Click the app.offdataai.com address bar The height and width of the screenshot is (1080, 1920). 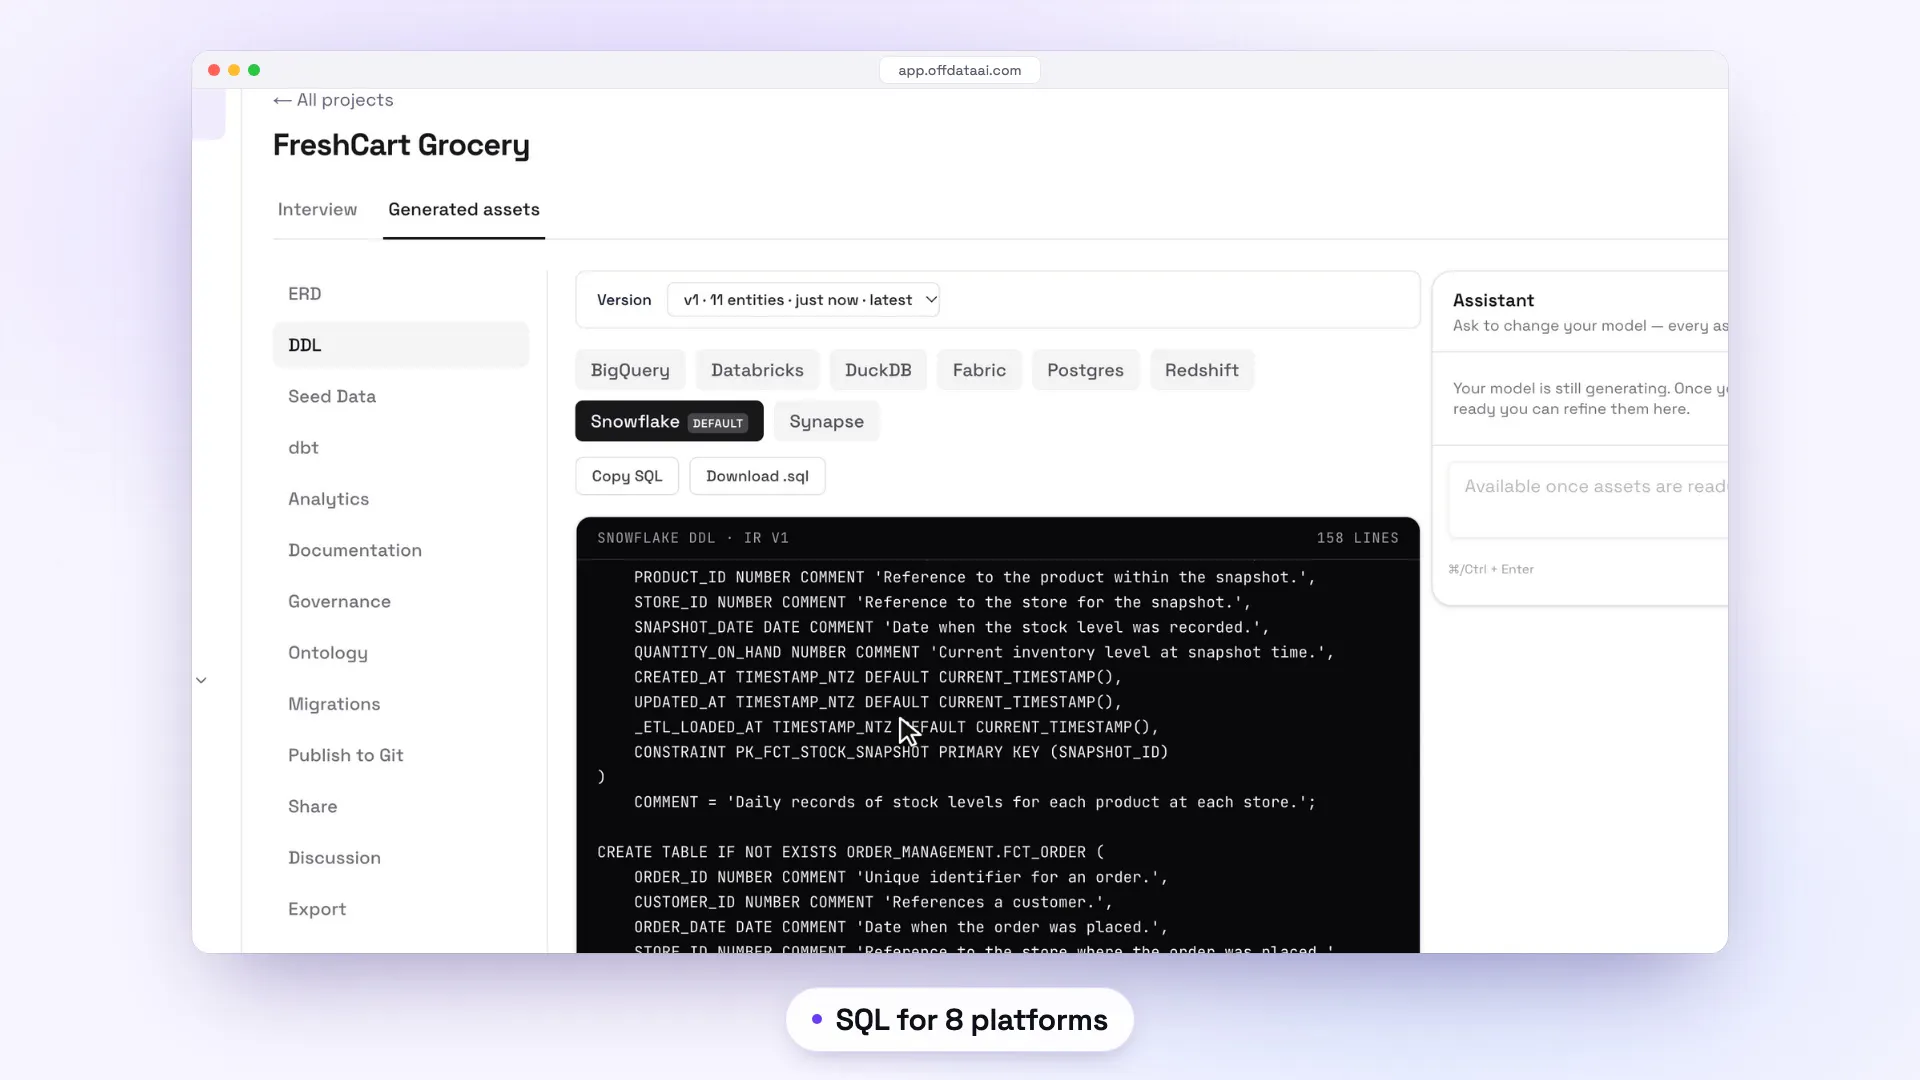[960, 70]
